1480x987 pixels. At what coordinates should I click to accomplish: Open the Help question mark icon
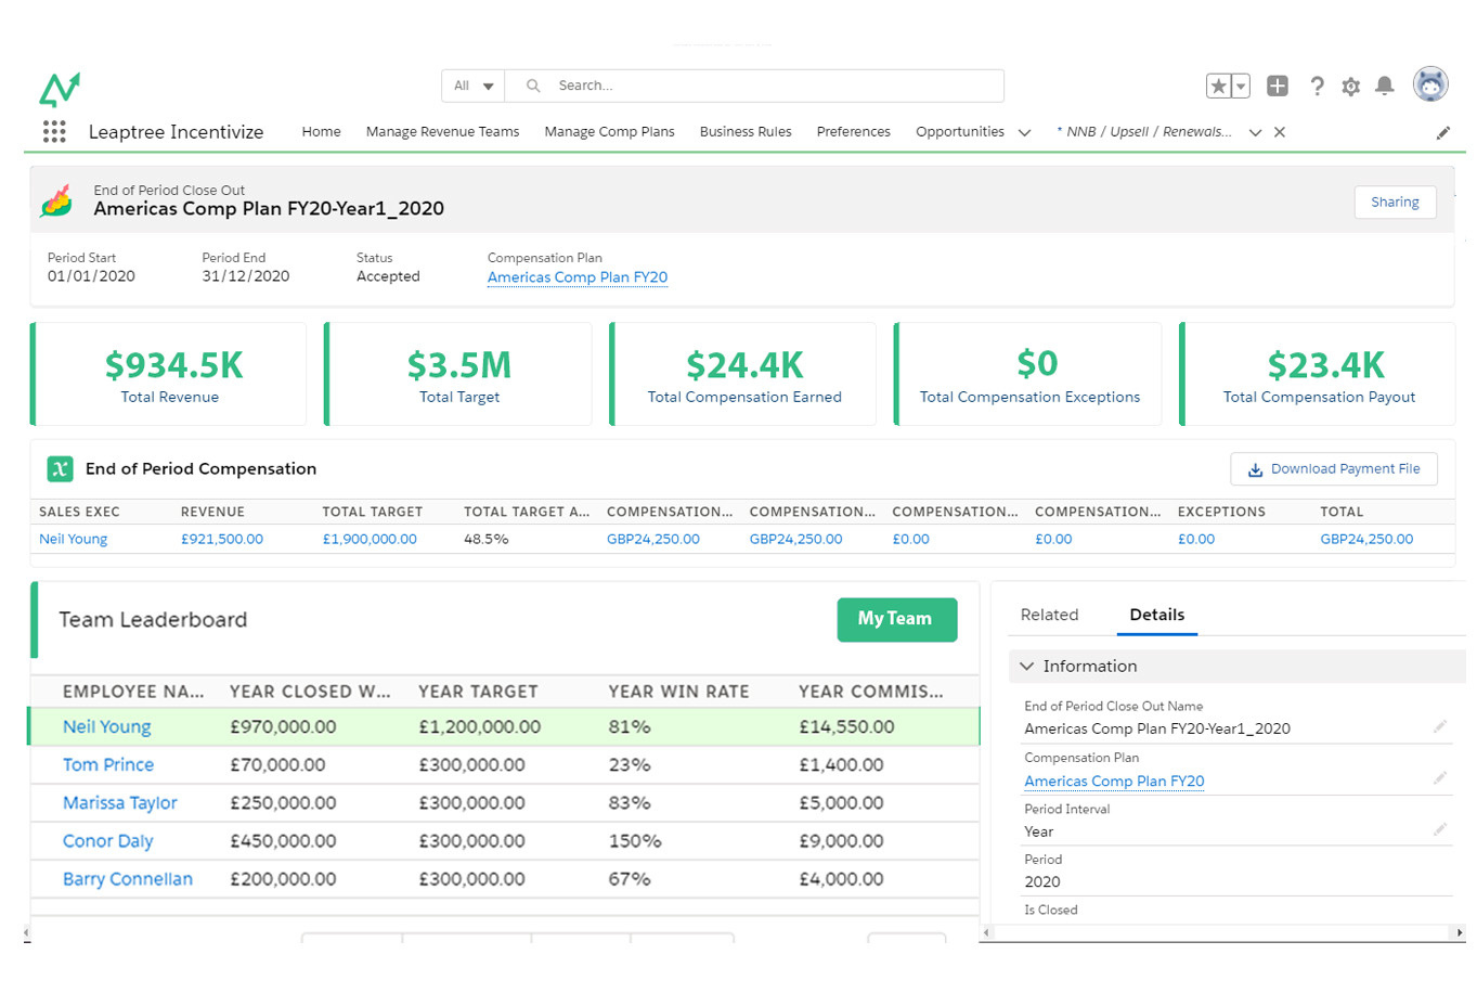coord(1317,86)
